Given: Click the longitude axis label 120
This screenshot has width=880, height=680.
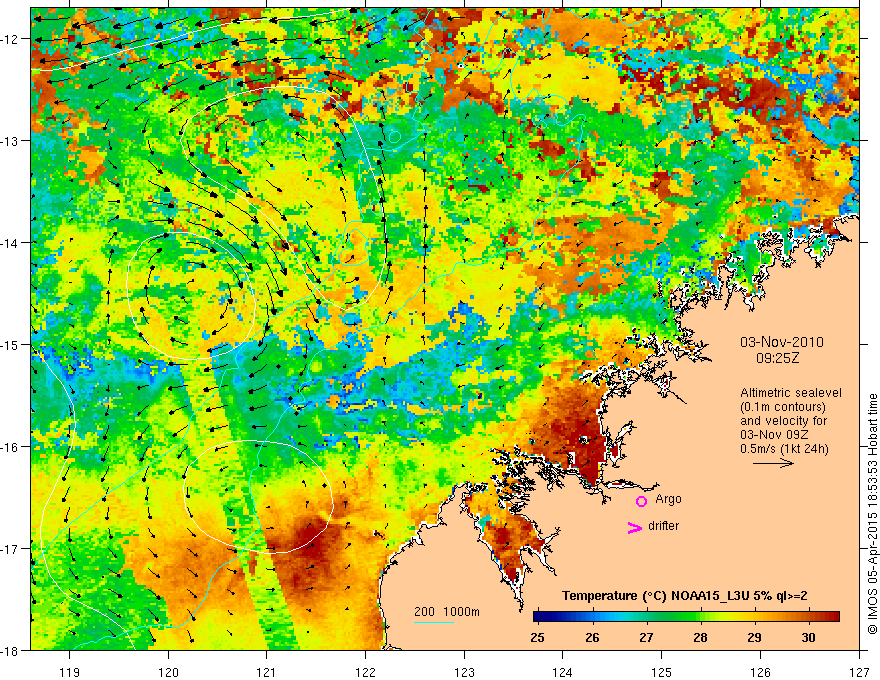Looking at the screenshot, I should pos(168,672).
